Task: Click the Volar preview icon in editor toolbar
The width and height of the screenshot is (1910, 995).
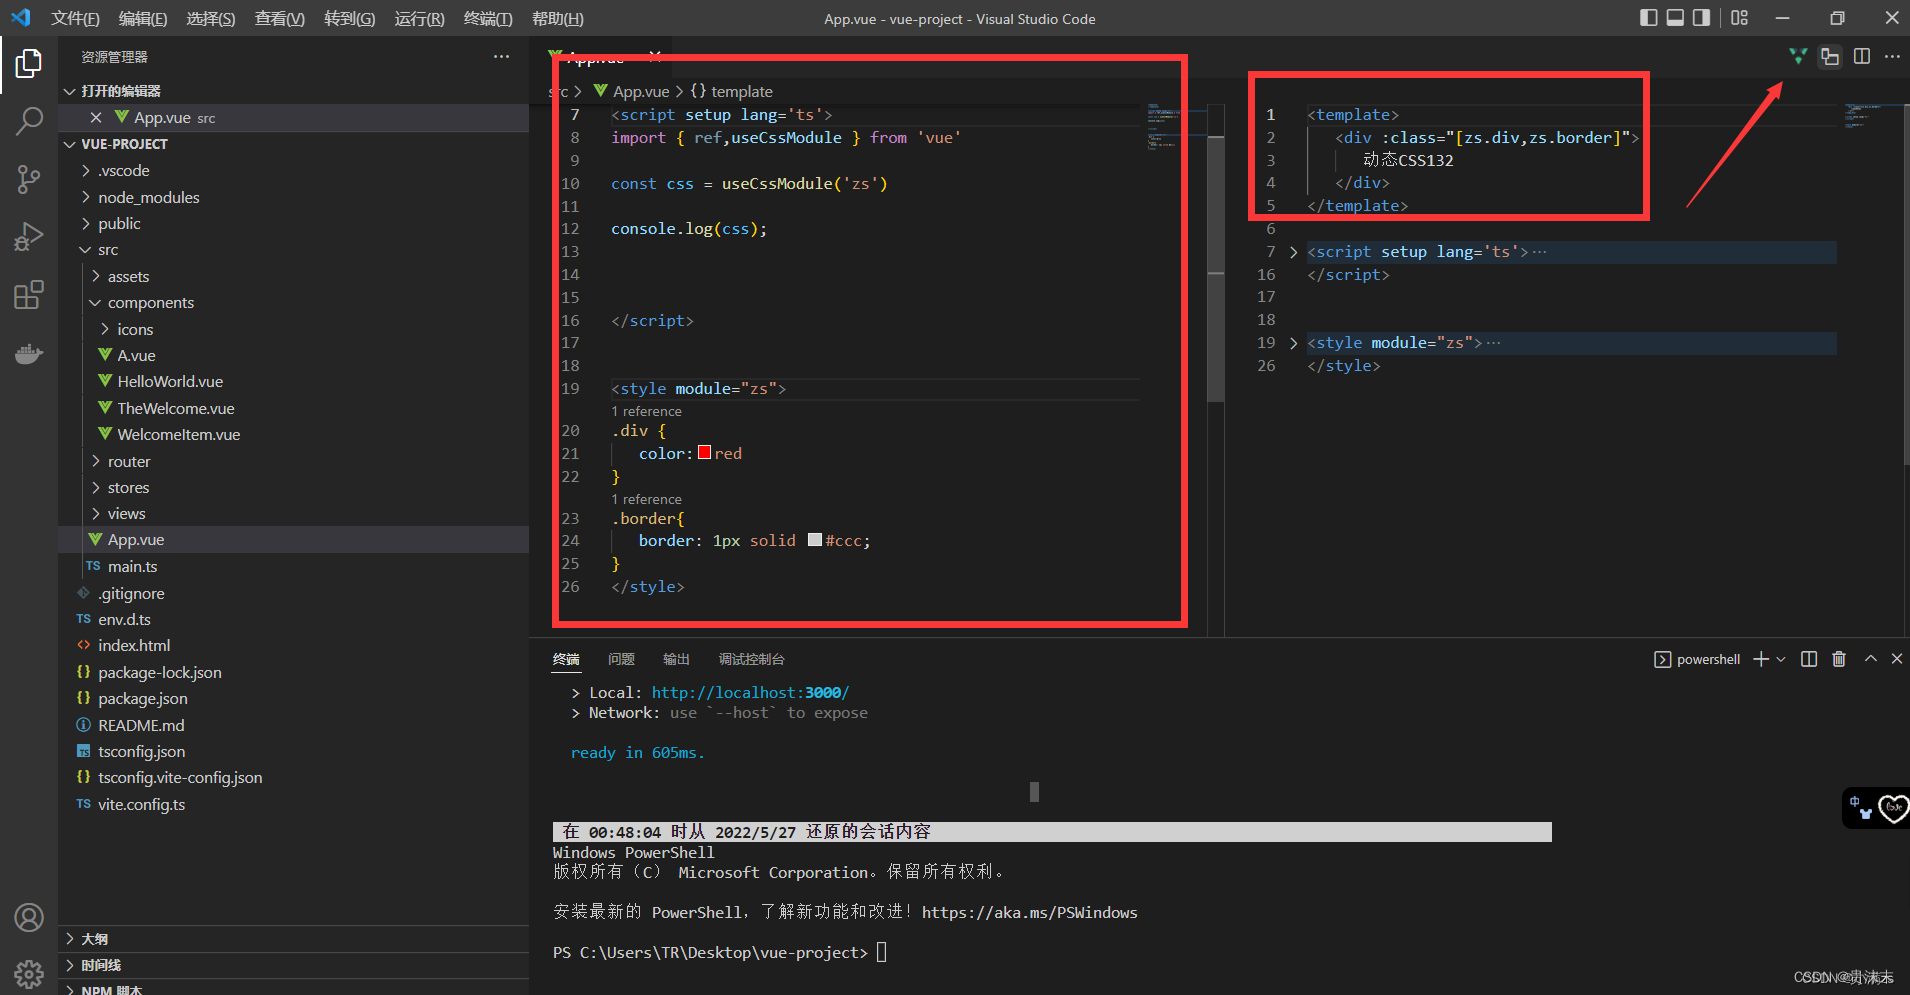Action: (1798, 56)
